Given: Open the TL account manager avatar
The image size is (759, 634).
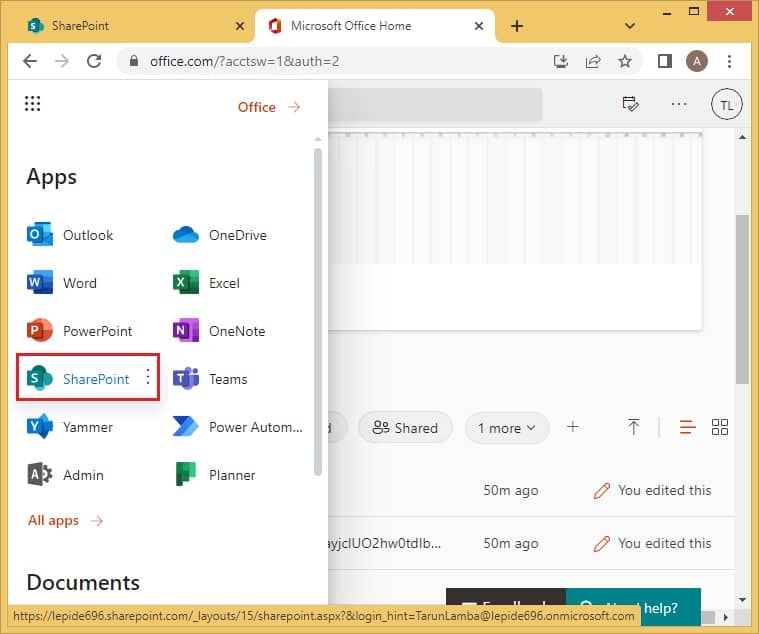Looking at the screenshot, I should [726, 104].
